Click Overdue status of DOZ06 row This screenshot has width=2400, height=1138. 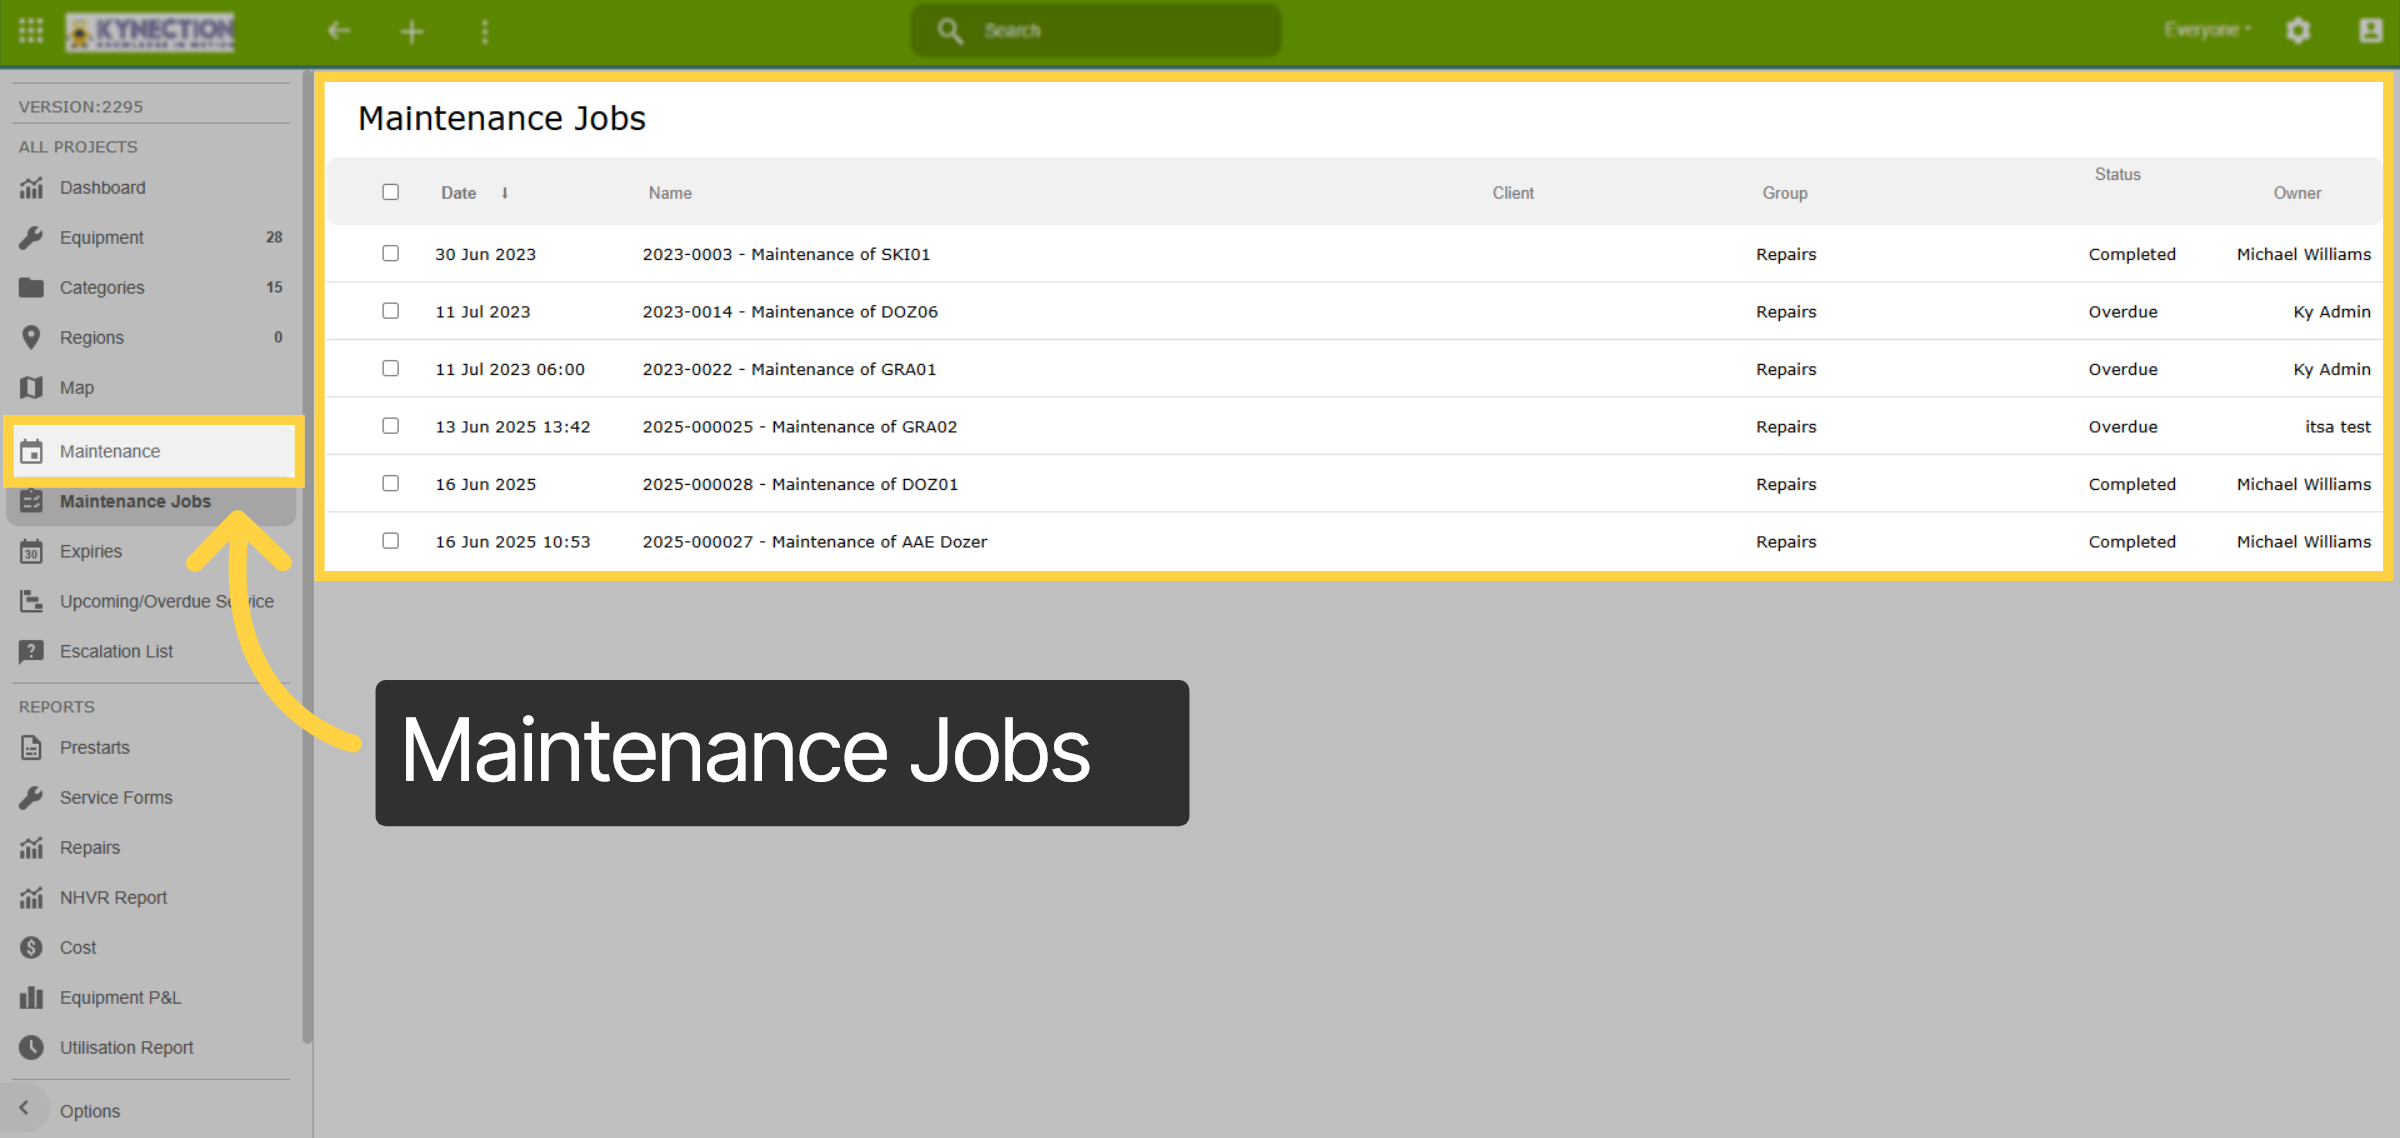(x=2123, y=312)
